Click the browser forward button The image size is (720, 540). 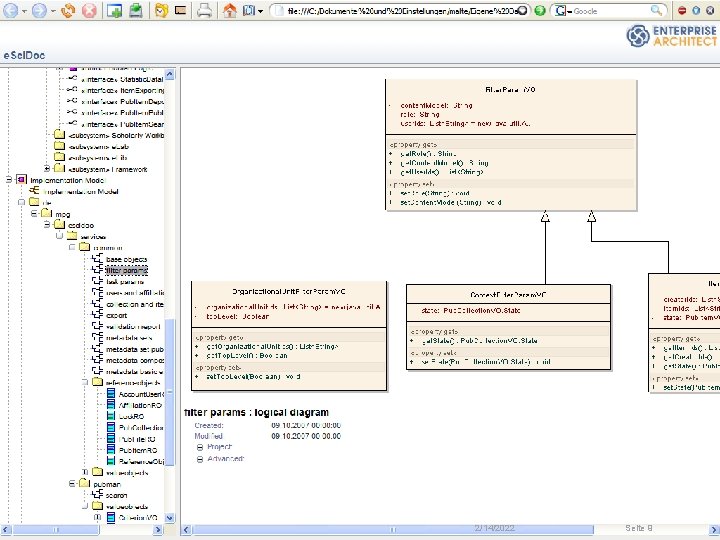coord(39,12)
